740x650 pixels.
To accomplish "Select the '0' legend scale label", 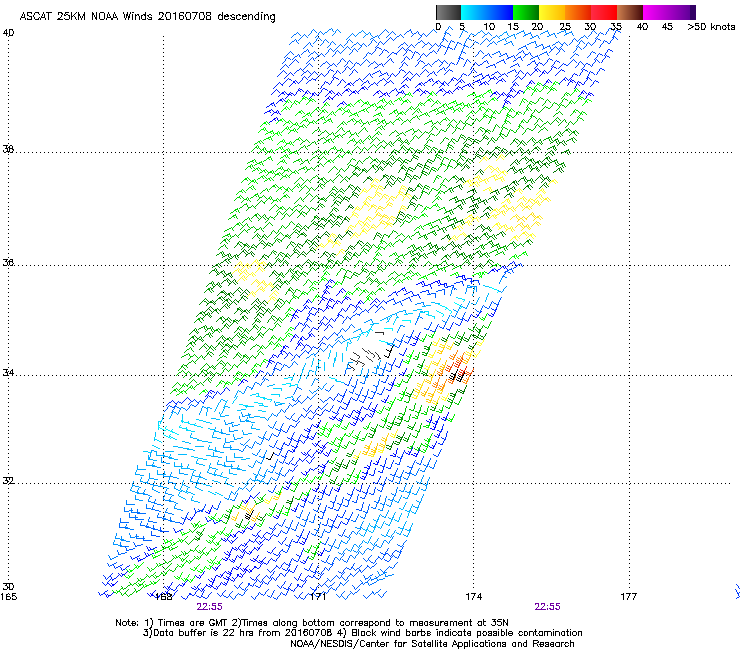I will 438,27.
